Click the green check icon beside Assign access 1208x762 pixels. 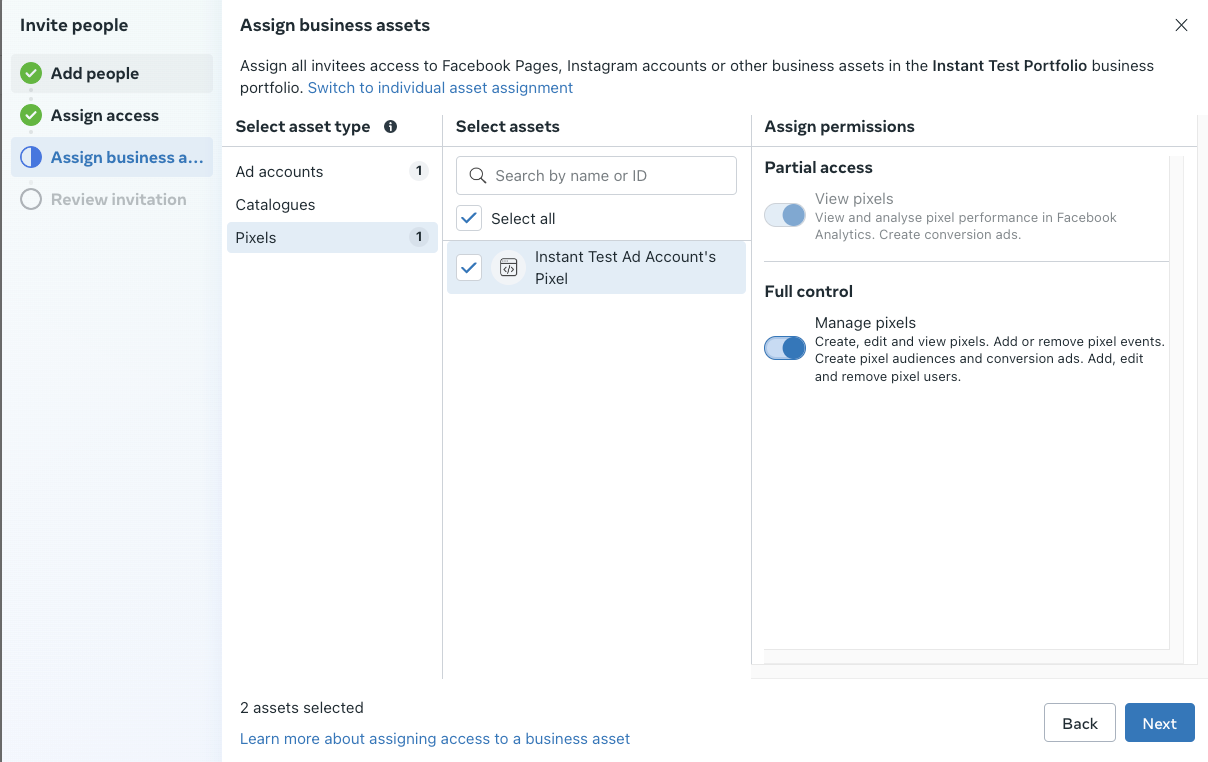31,115
